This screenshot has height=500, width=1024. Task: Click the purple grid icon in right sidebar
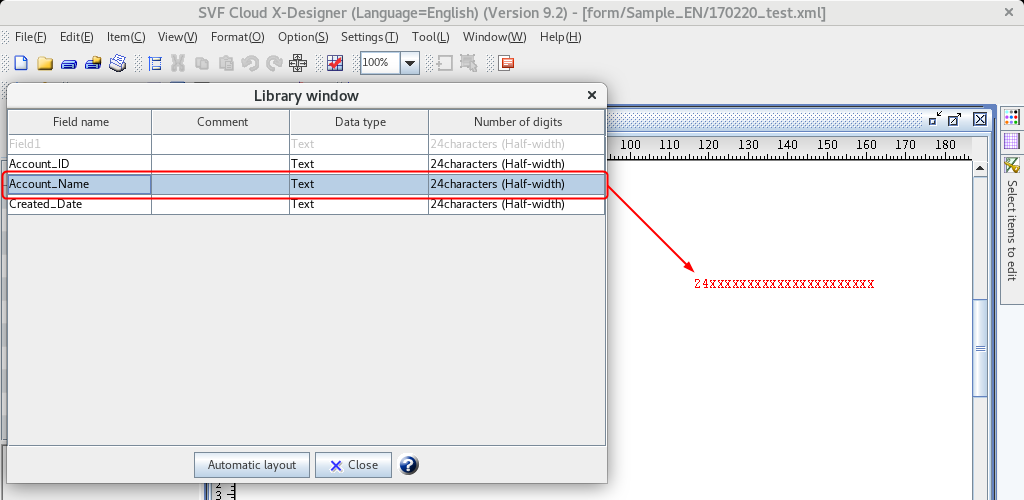pyautogui.click(x=1011, y=141)
